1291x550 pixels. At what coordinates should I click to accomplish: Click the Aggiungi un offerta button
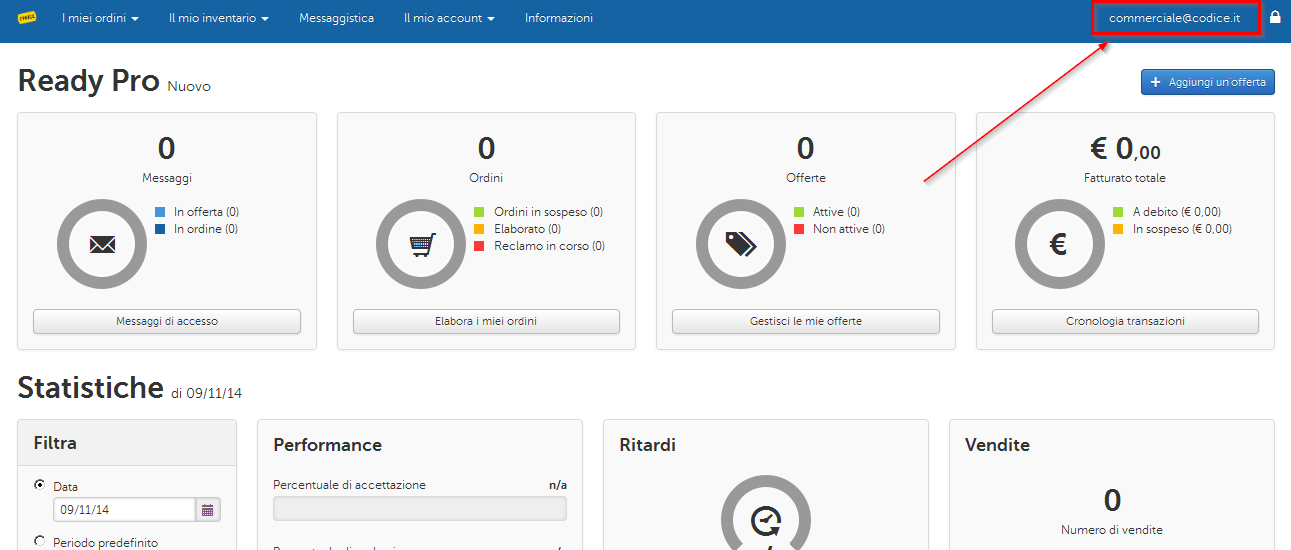(x=1208, y=82)
